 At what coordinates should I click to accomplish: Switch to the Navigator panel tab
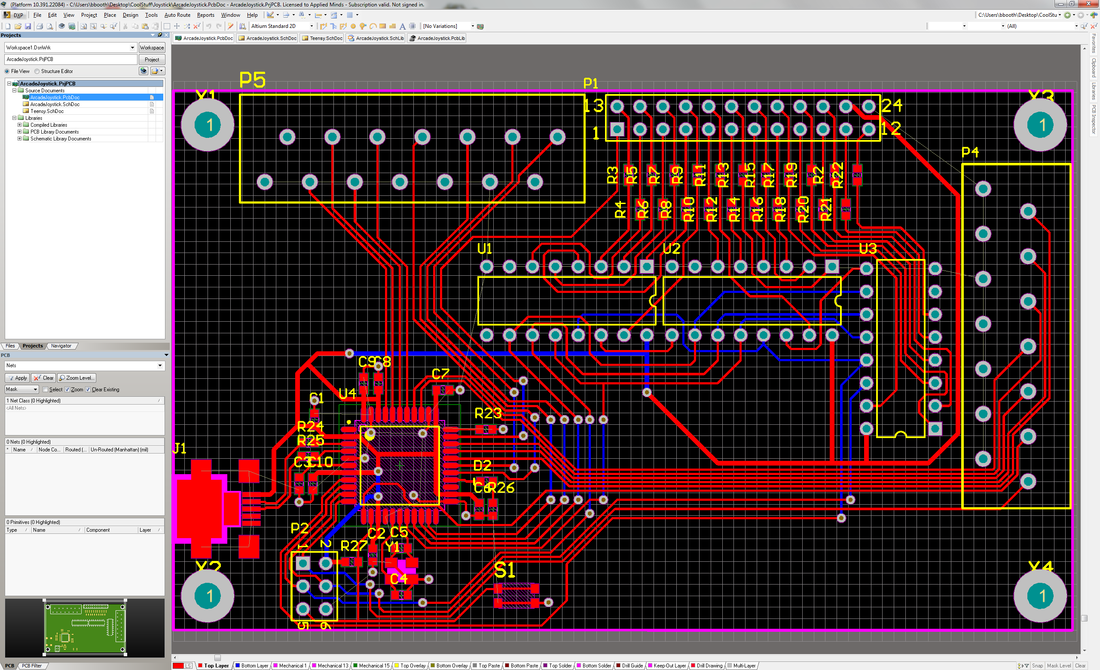61,346
